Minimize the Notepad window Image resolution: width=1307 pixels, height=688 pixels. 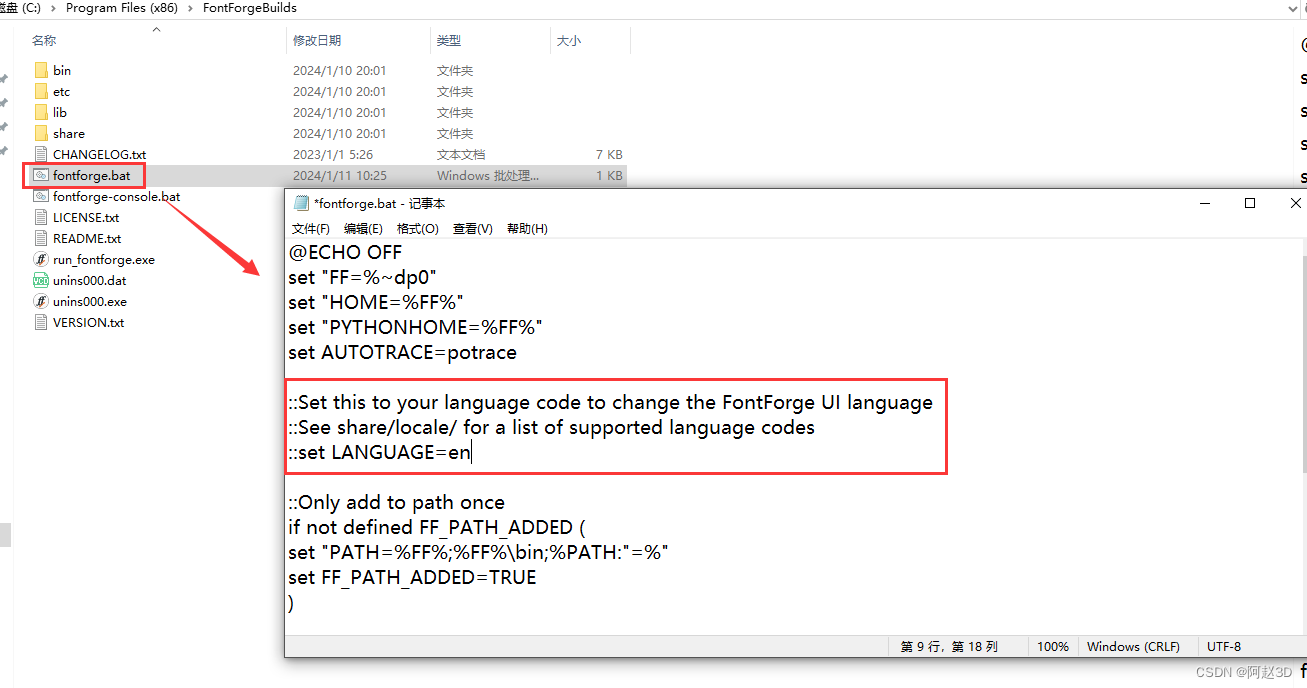tap(1204, 203)
